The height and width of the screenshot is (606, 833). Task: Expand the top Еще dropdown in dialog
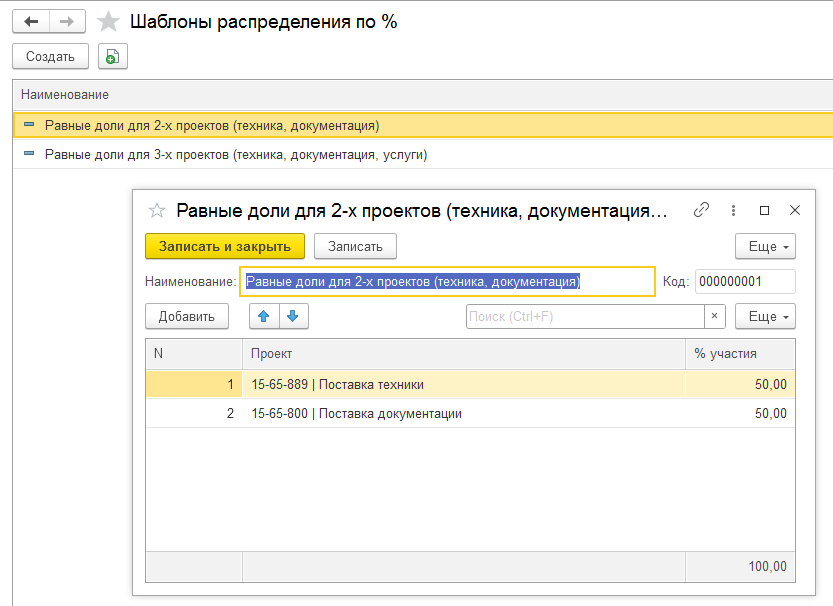pyautogui.click(x=765, y=246)
